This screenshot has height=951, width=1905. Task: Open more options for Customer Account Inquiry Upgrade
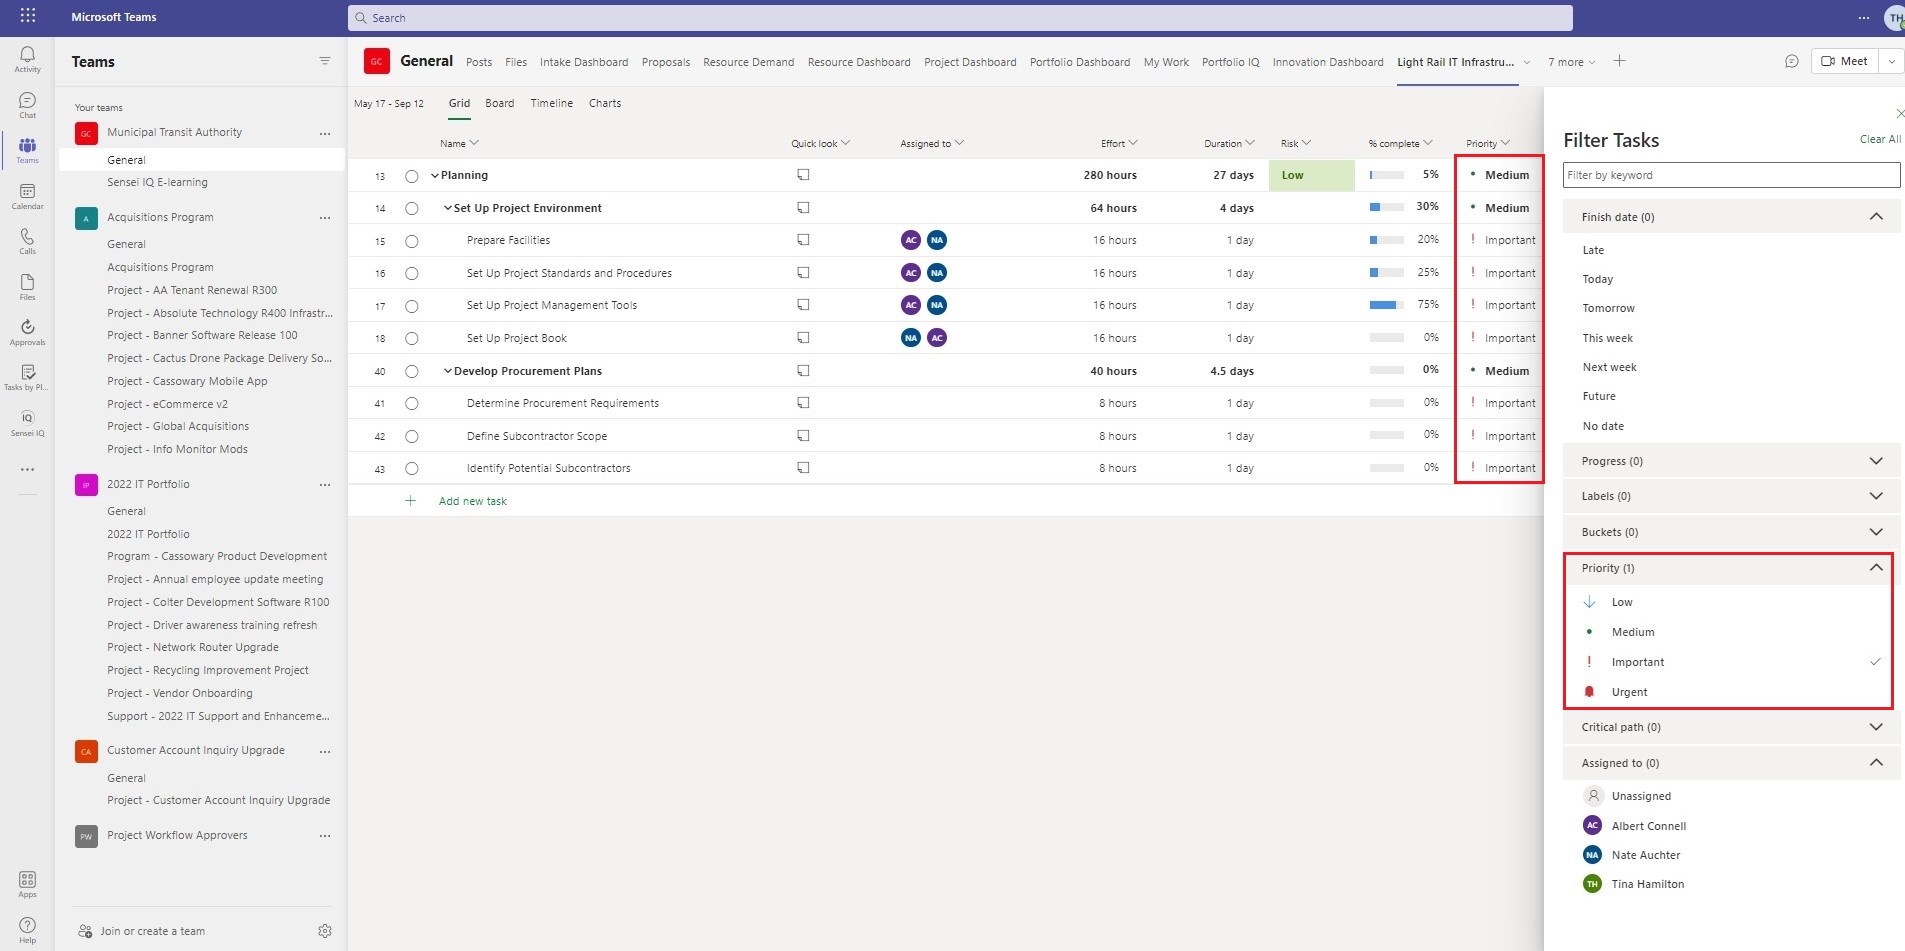324,751
